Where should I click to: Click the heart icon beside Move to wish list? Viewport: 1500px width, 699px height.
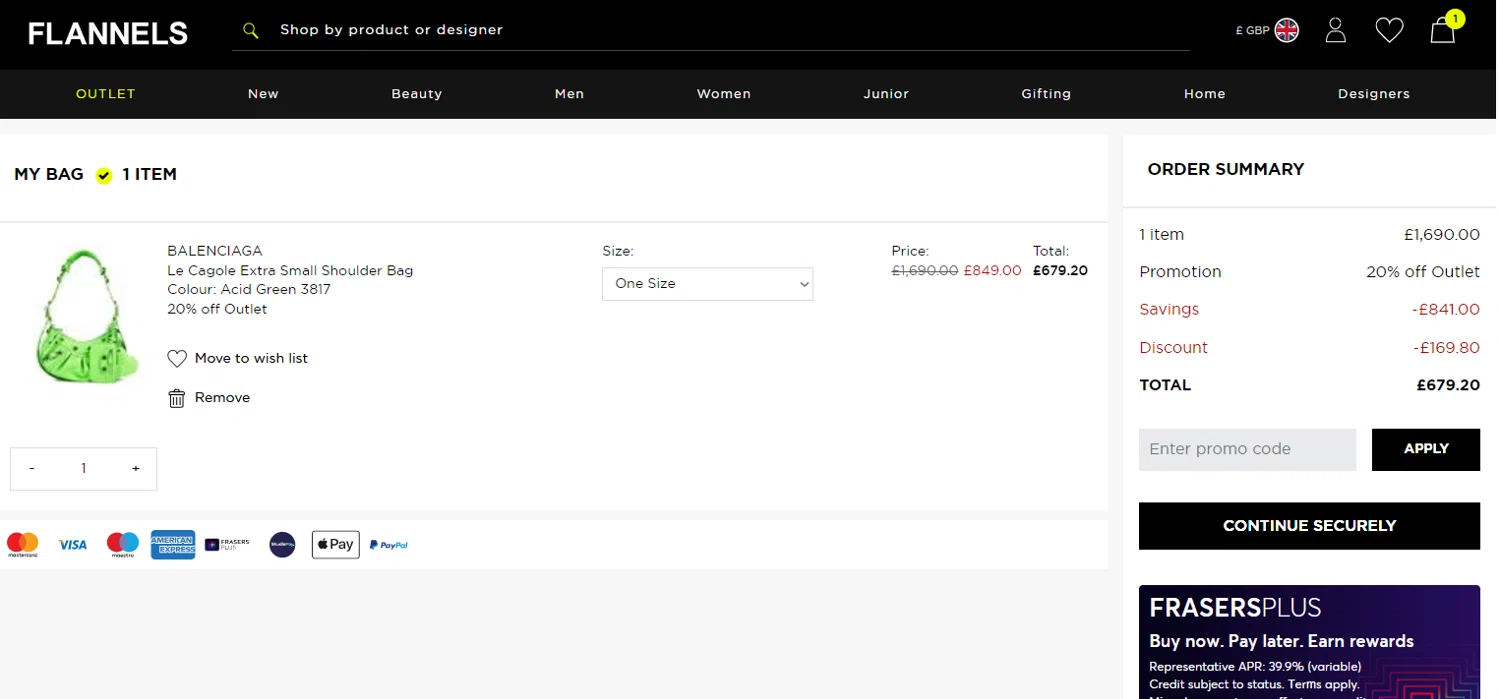tap(177, 359)
